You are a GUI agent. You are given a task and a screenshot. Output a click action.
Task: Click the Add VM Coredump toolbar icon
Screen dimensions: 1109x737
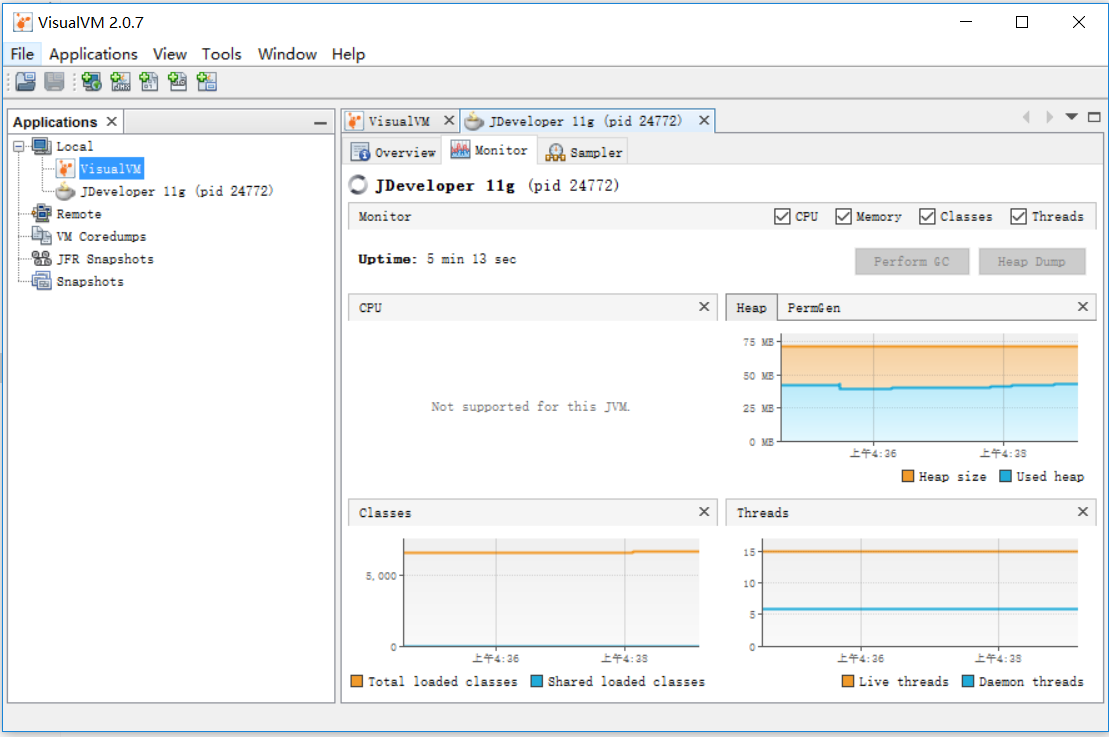[x=149, y=82]
